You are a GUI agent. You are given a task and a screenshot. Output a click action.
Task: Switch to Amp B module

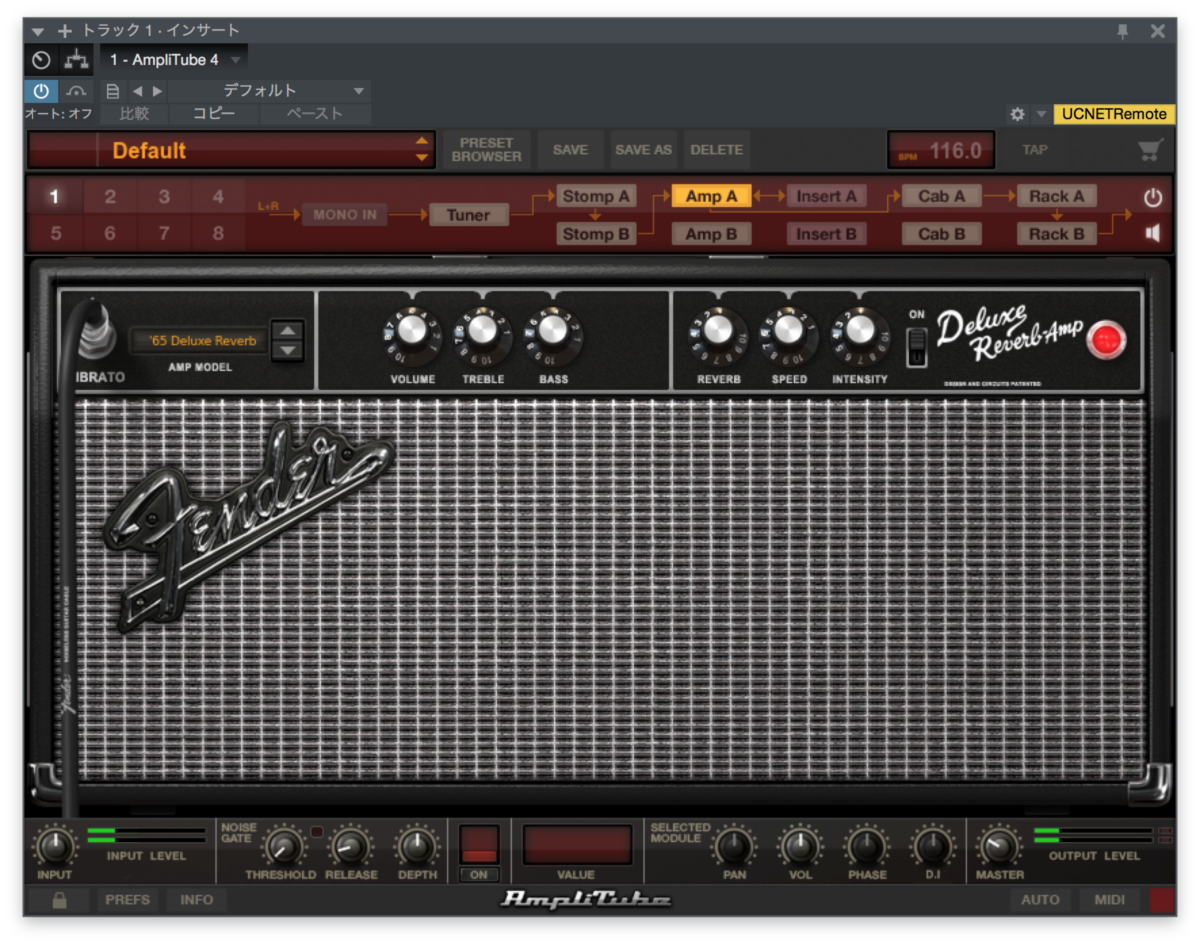[x=711, y=234]
